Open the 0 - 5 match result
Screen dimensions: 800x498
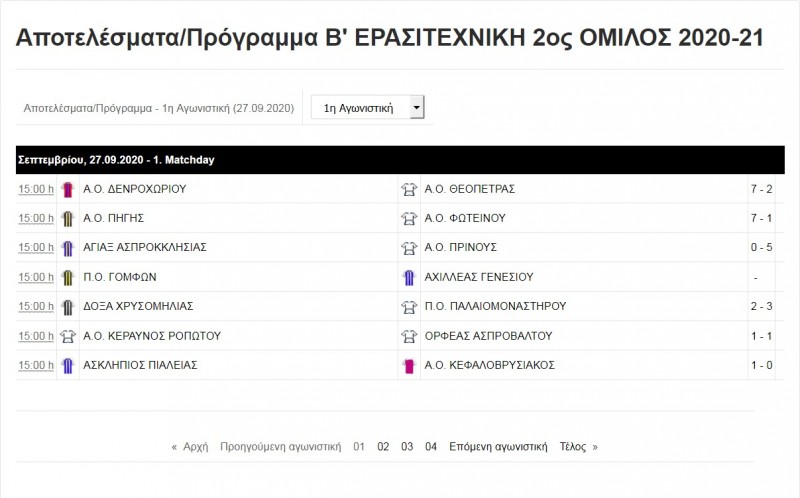click(x=761, y=248)
